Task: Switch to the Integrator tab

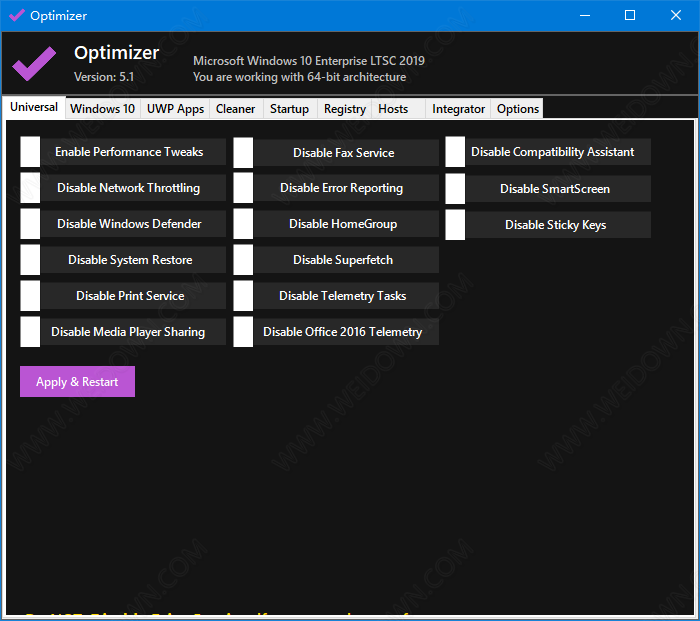Action: [458, 109]
